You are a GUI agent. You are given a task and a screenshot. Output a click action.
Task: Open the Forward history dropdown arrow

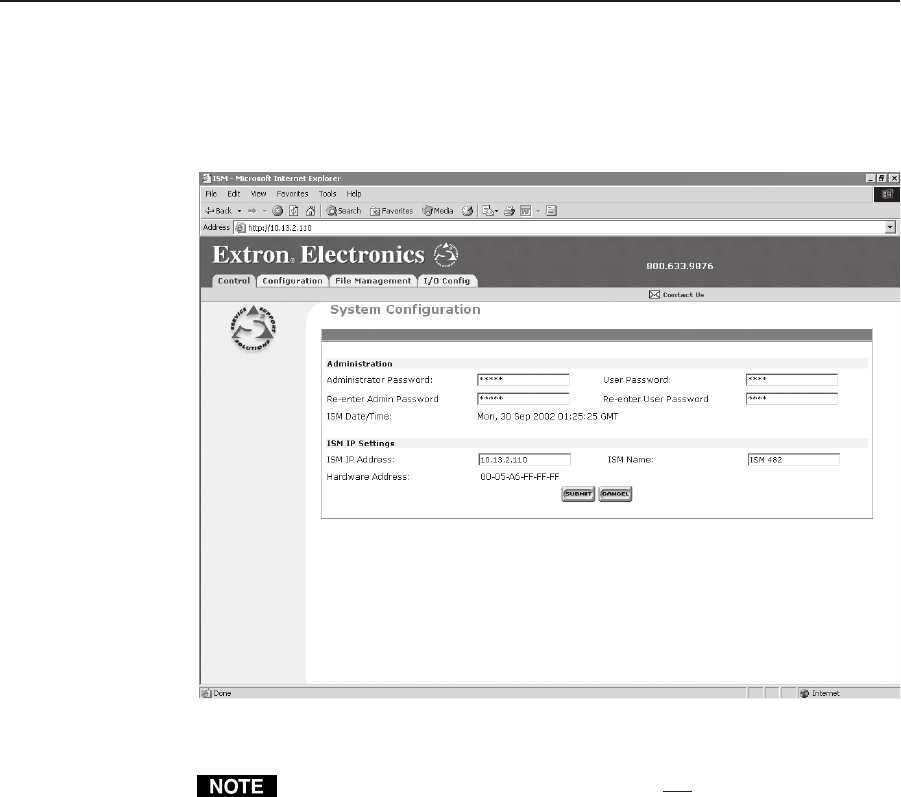tap(264, 211)
